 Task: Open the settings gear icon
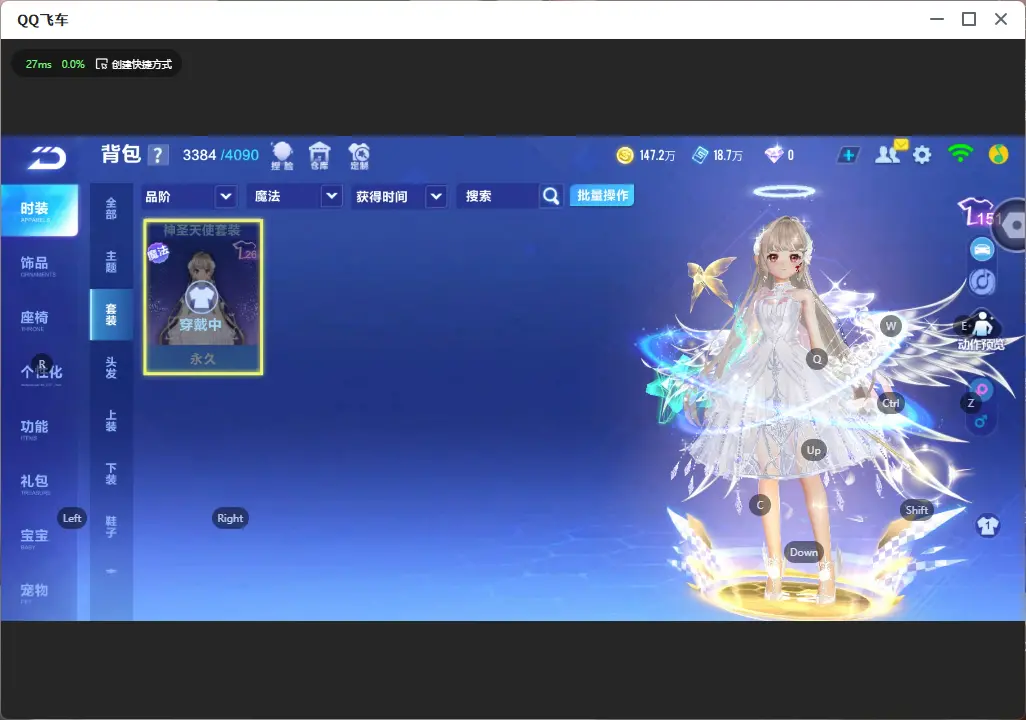922,155
